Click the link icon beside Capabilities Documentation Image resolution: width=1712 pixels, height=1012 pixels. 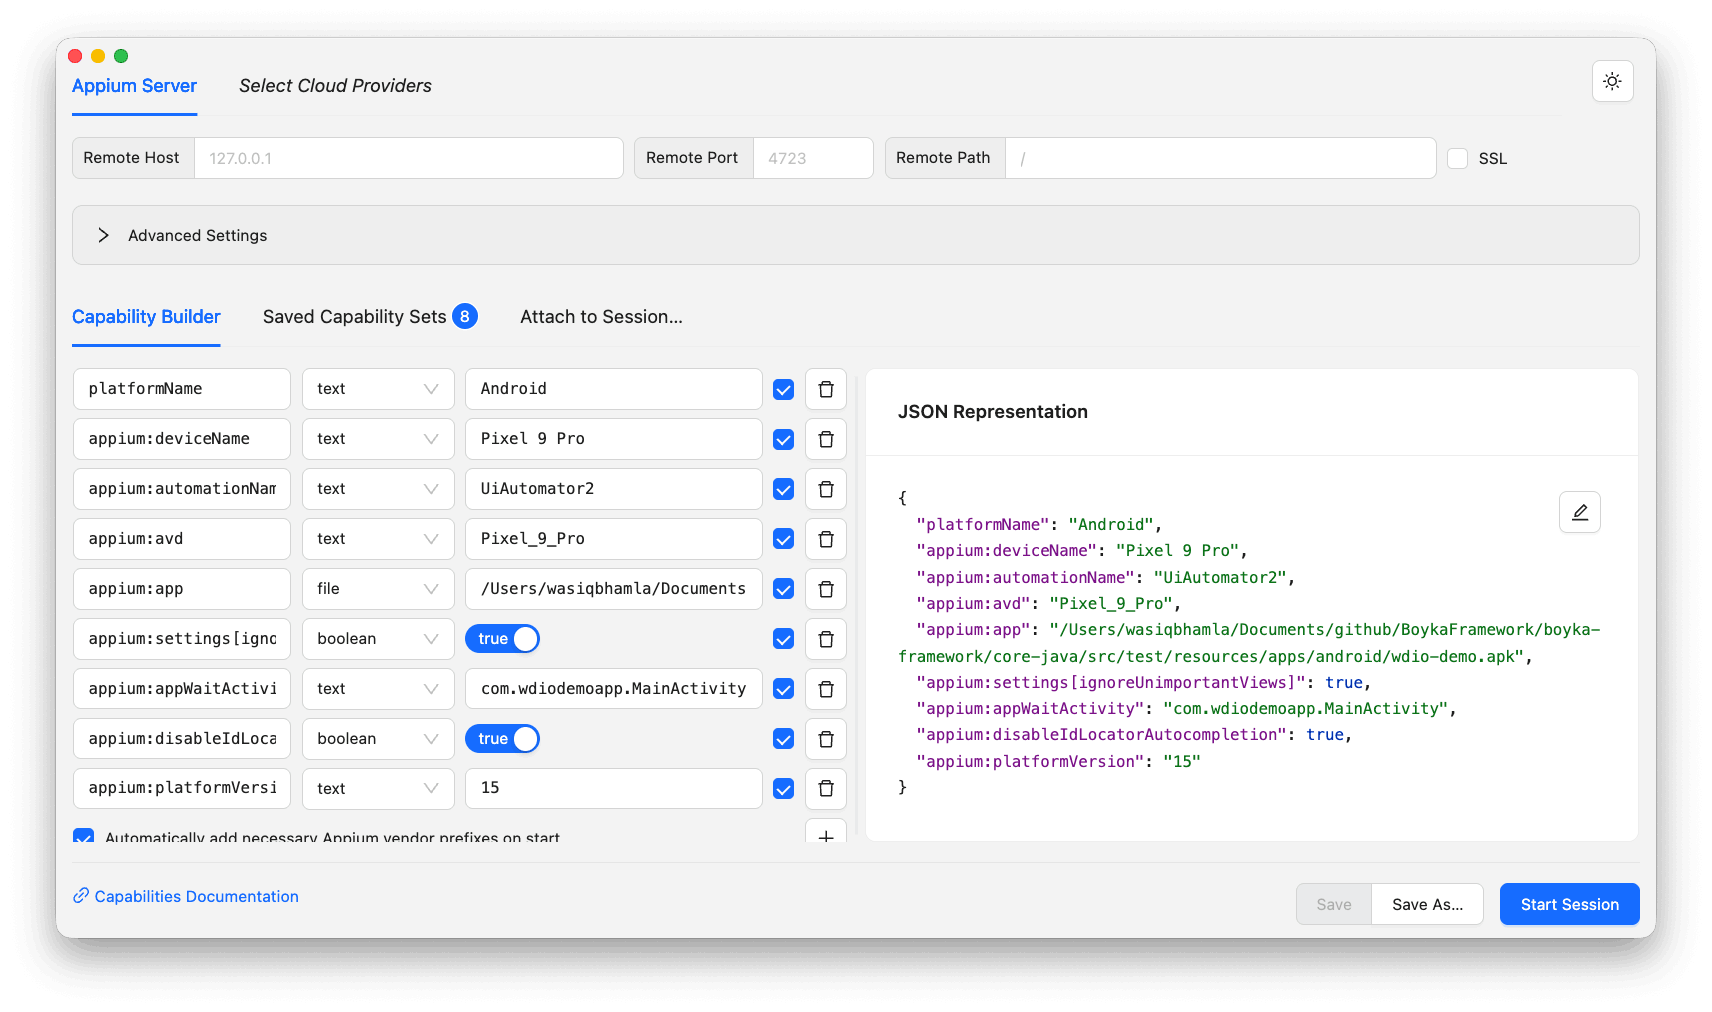(80, 895)
